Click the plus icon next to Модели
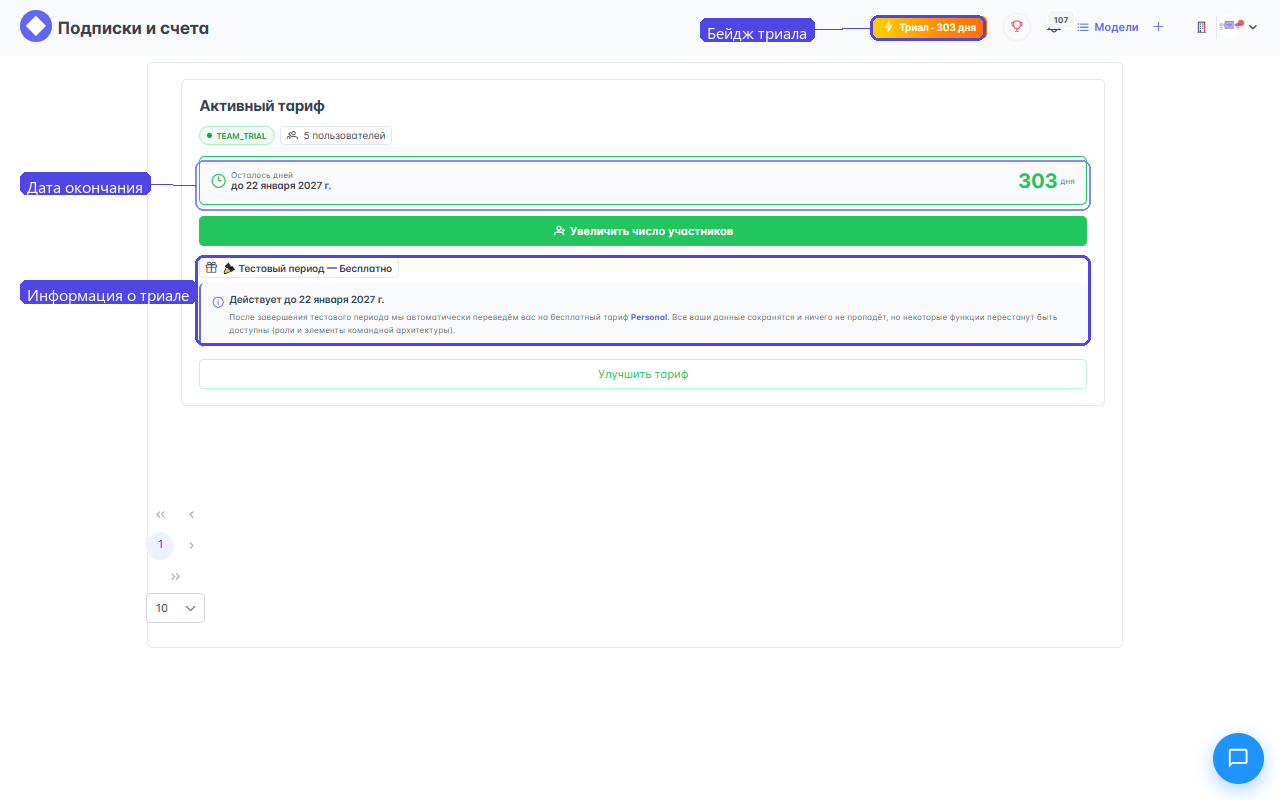This screenshot has width=1280, height=800. pyautogui.click(x=1158, y=27)
